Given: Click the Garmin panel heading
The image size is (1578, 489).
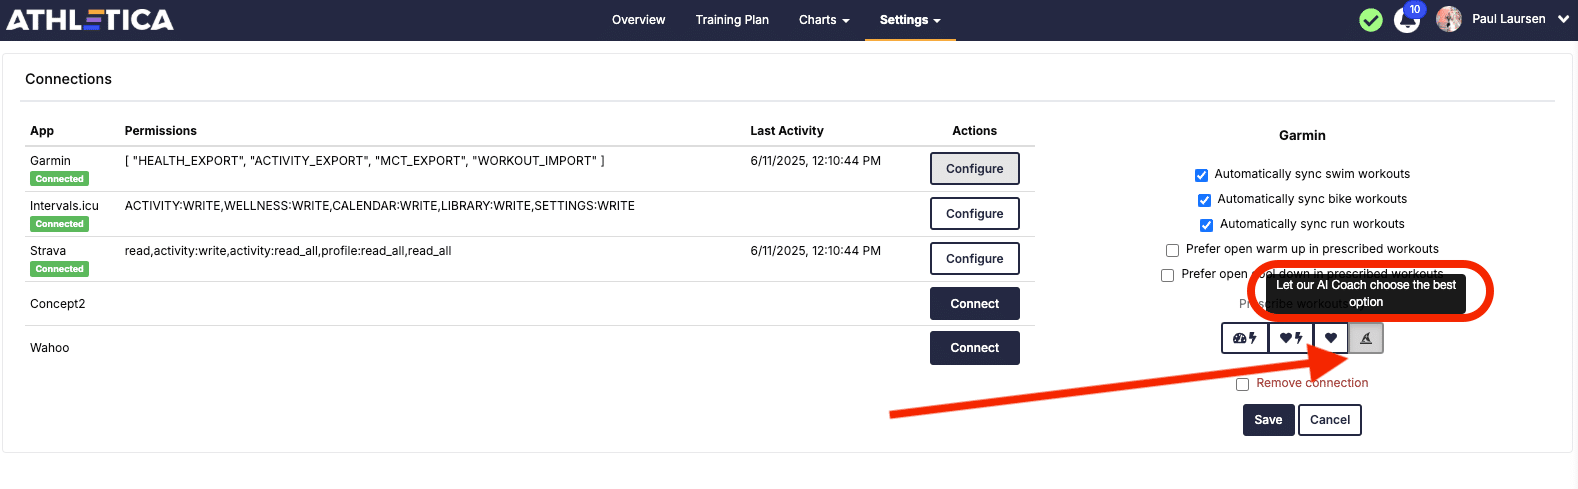Looking at the screenshot, I should (x=1302, y=135).
